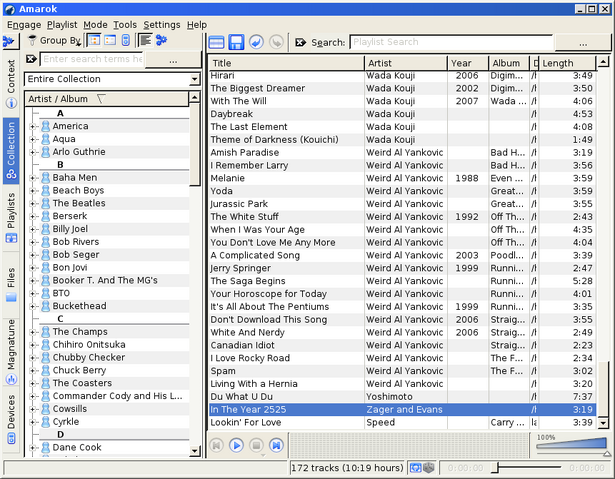Open the Group By dropdown
The height and width of the screenshot is (479, 615).
pyautogui.click(x=60, y=40)
